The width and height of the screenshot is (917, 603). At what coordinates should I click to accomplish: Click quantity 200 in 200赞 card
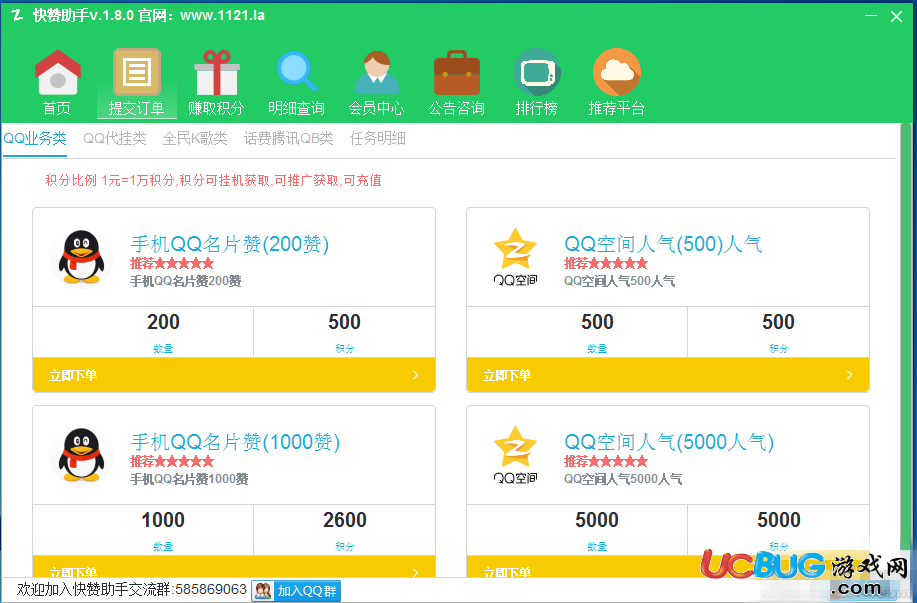click(163, 322)
